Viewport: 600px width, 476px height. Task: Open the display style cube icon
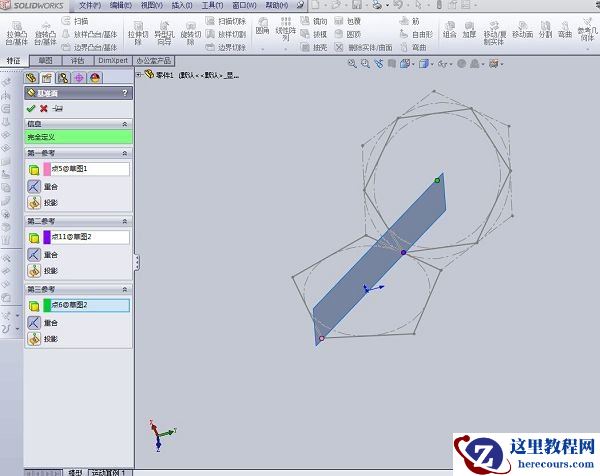click(x=425, y=64)
